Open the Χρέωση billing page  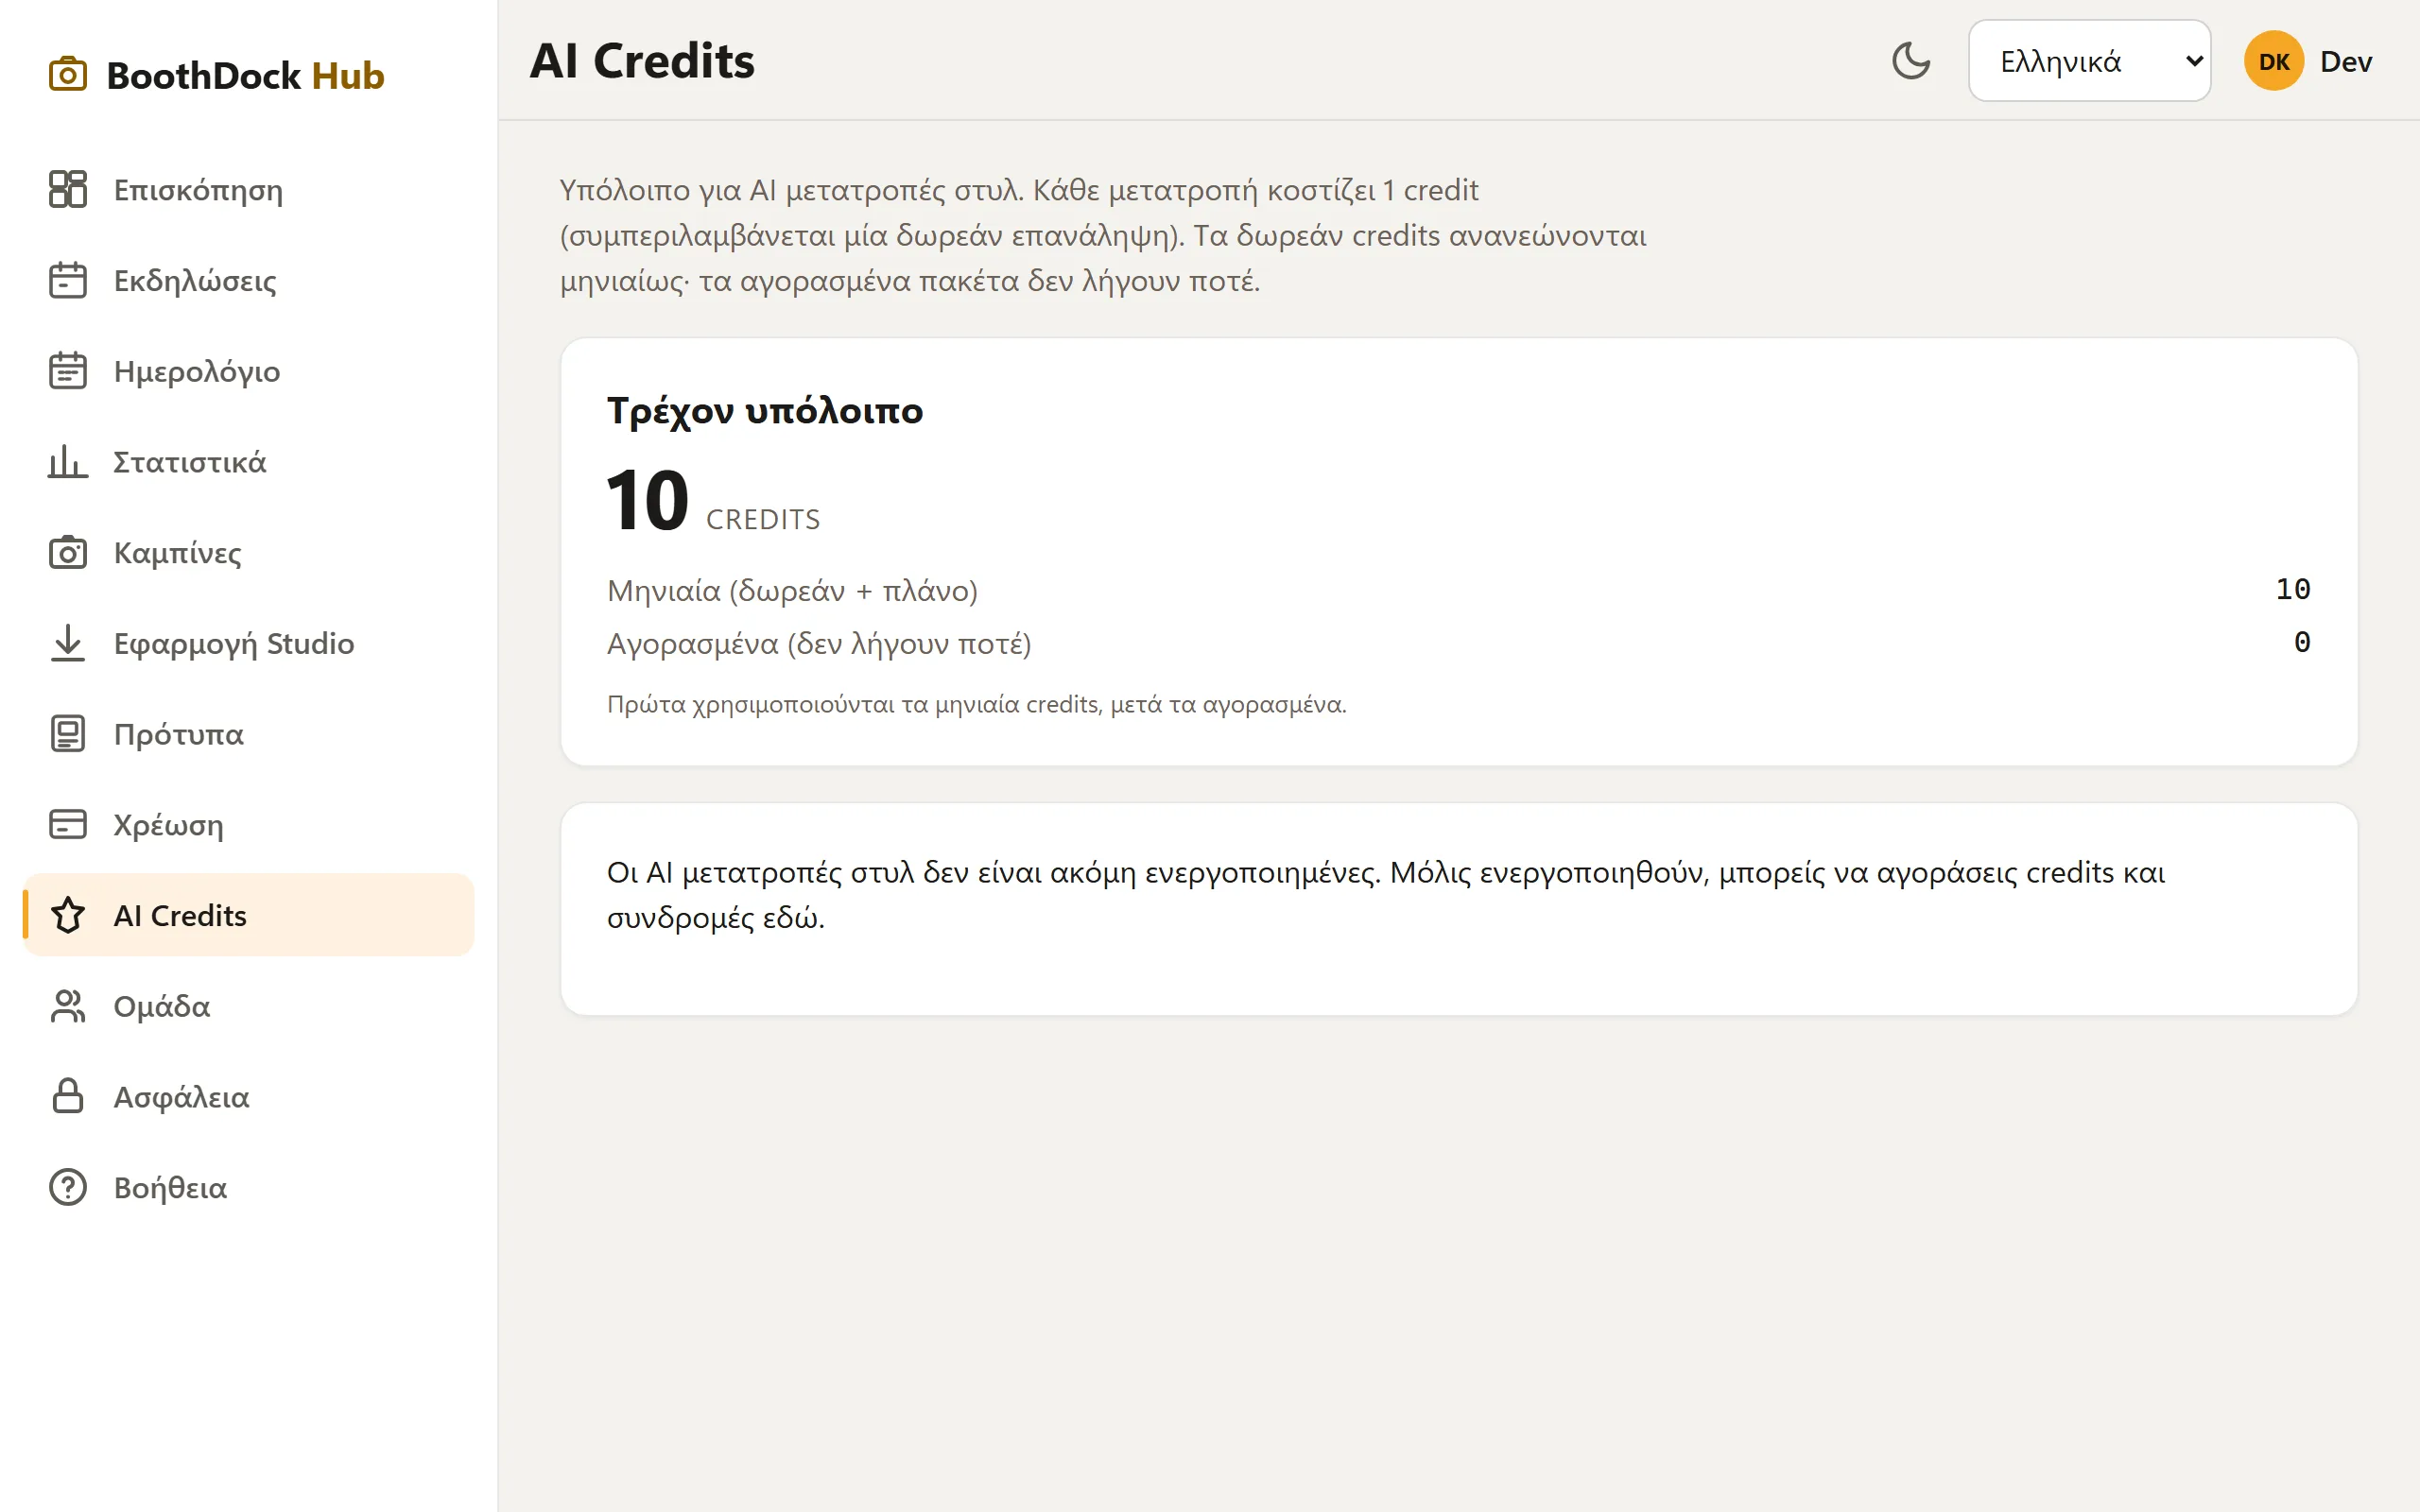tap(248, 824)
